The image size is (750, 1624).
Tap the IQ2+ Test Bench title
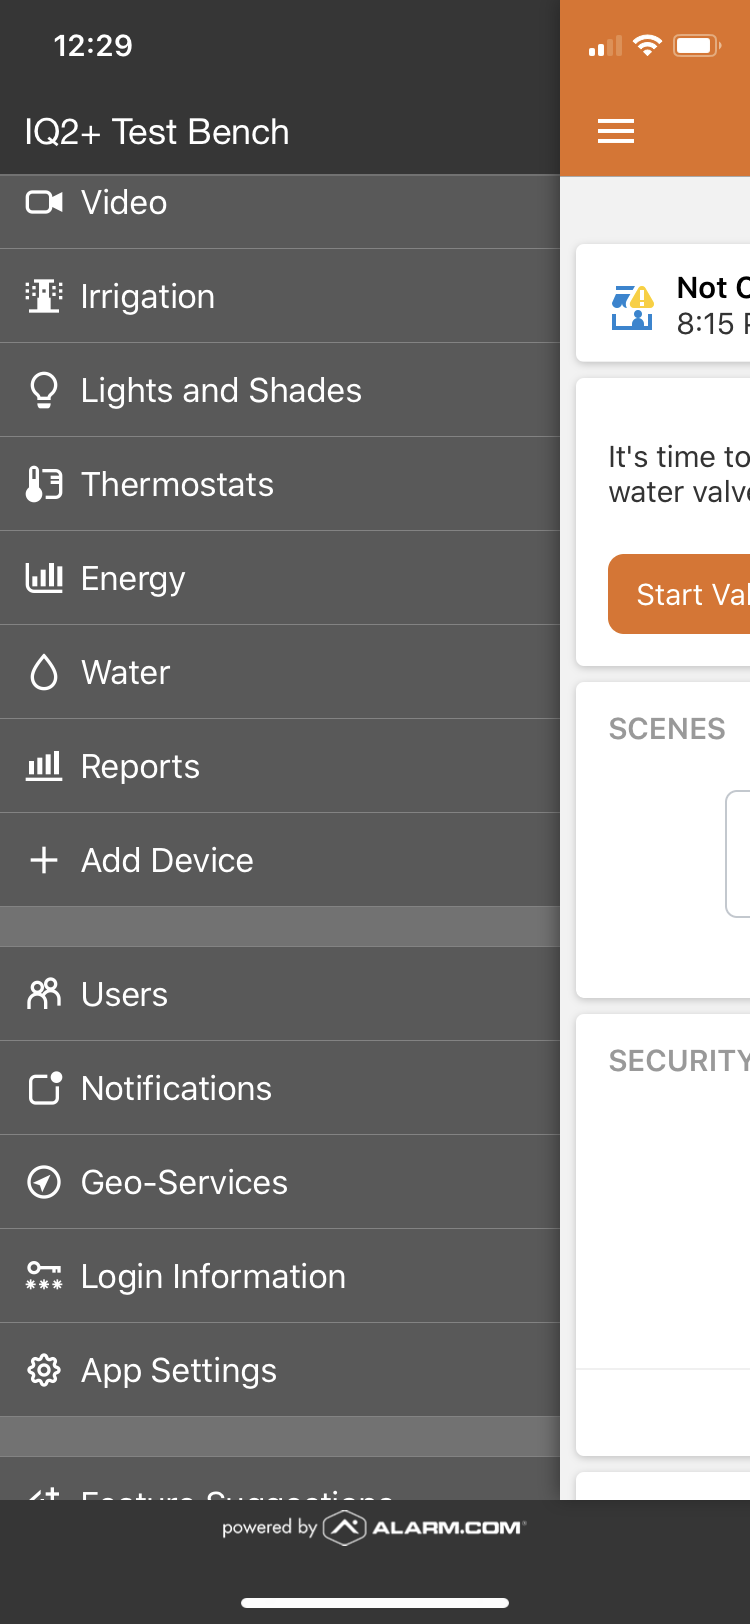coord(157,132)
